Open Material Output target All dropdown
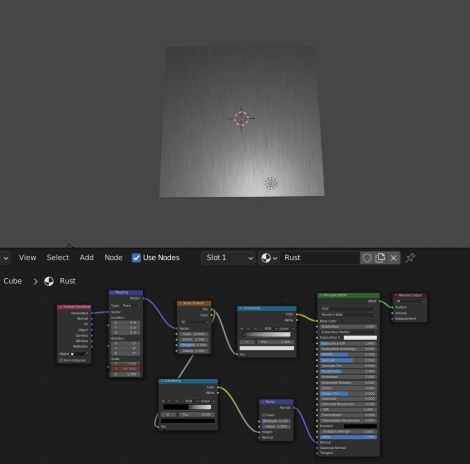 (x=410, y=301)
